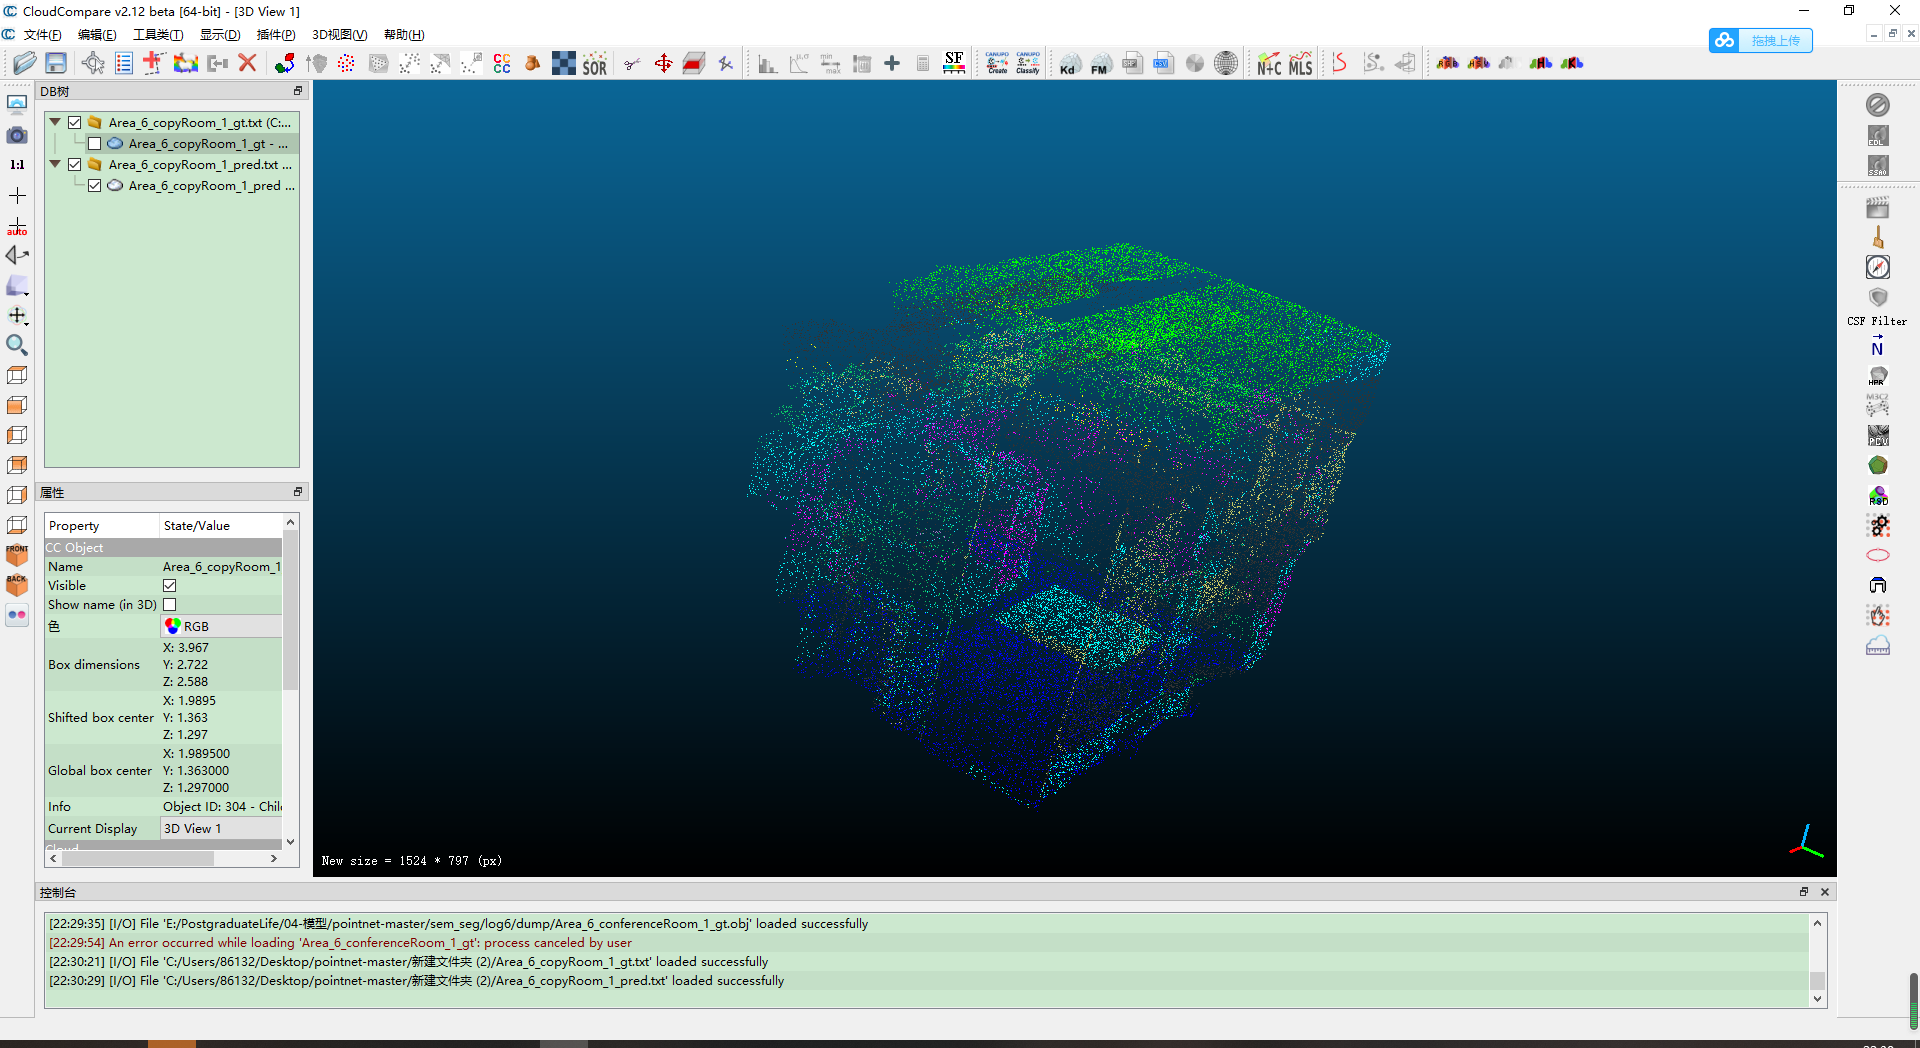Activate the point picking tool
1920x1048 pixels.
tap(93, 64)
